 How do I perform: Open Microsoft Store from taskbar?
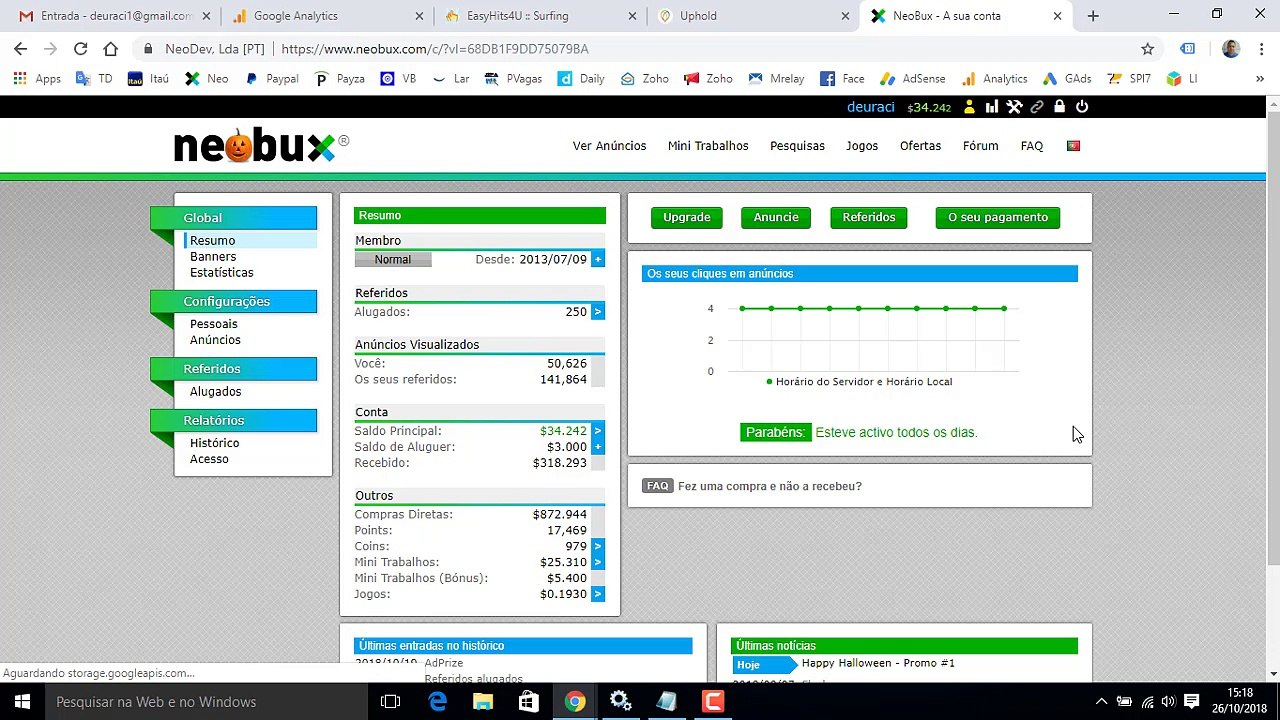(x=529, y=702)
